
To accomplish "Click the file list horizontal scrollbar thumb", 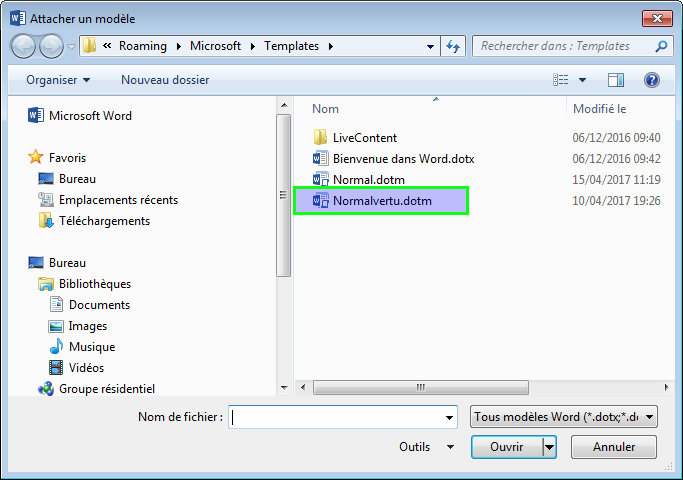I will [x=421, y=387].
